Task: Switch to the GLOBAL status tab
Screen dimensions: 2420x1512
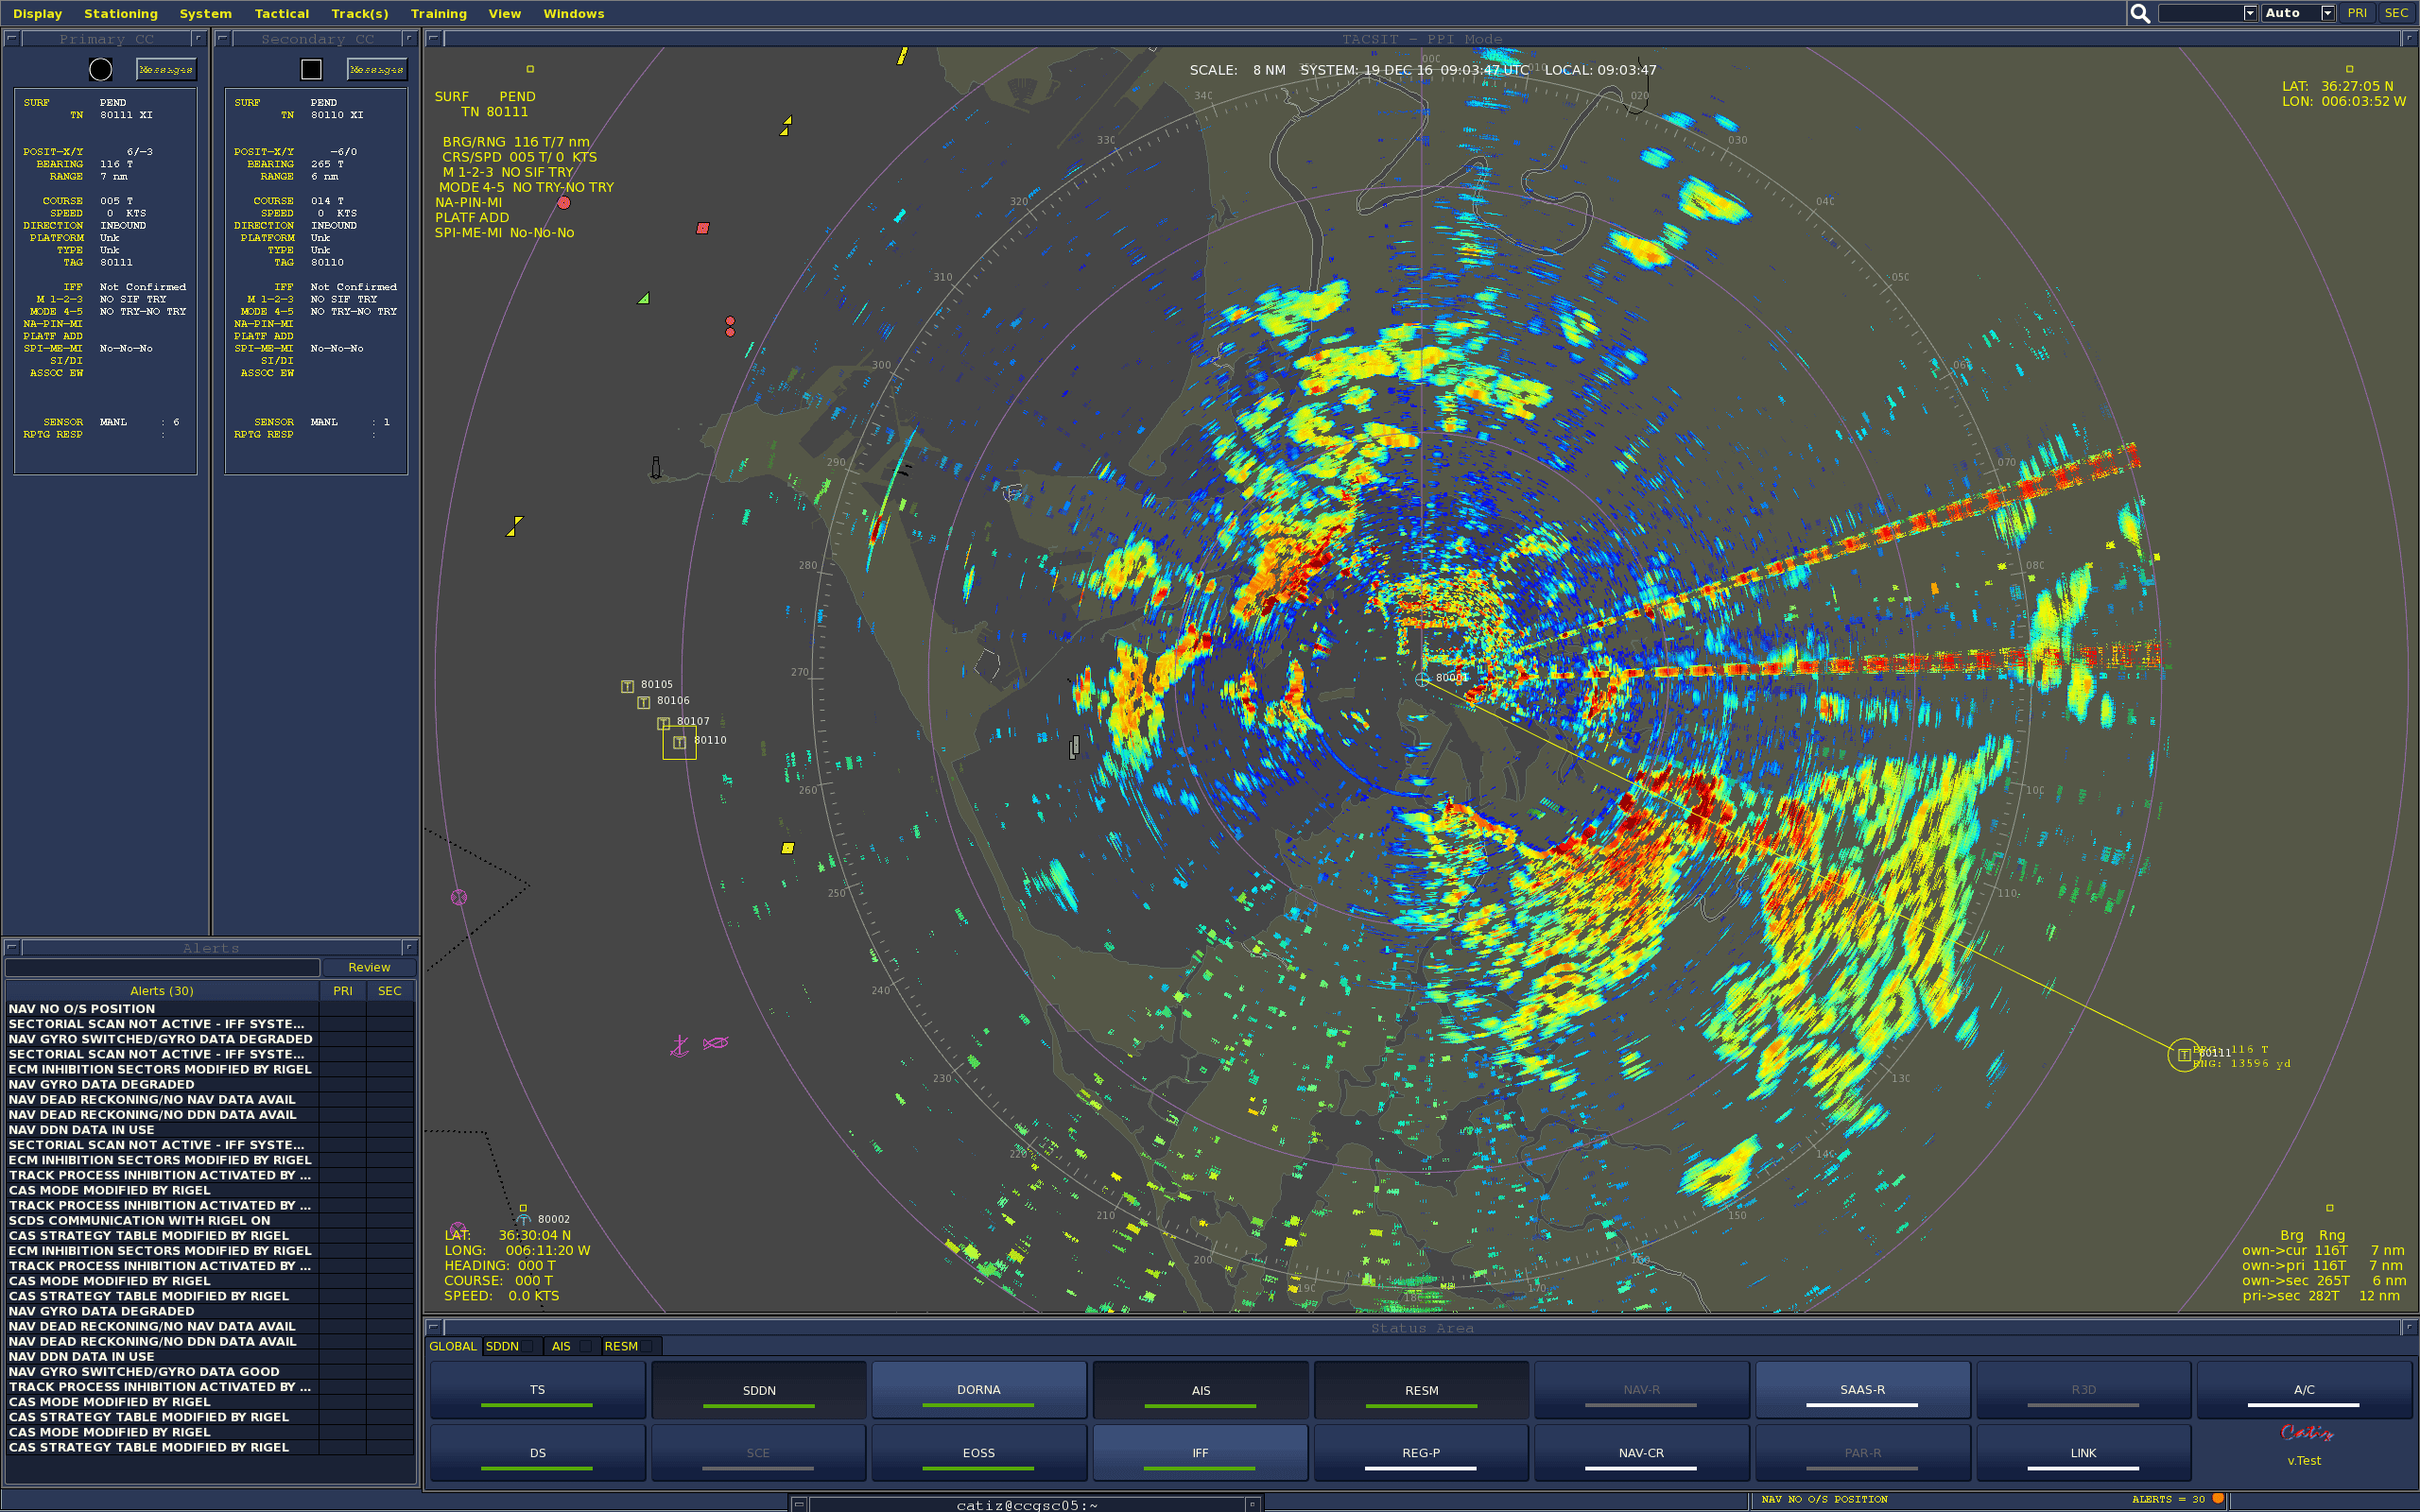Action: click(x=452, y=1346)
